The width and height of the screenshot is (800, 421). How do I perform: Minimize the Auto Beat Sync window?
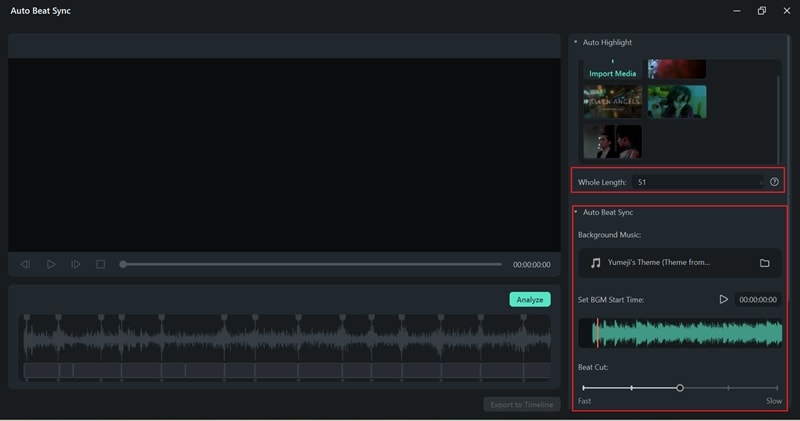coord(737,11)
